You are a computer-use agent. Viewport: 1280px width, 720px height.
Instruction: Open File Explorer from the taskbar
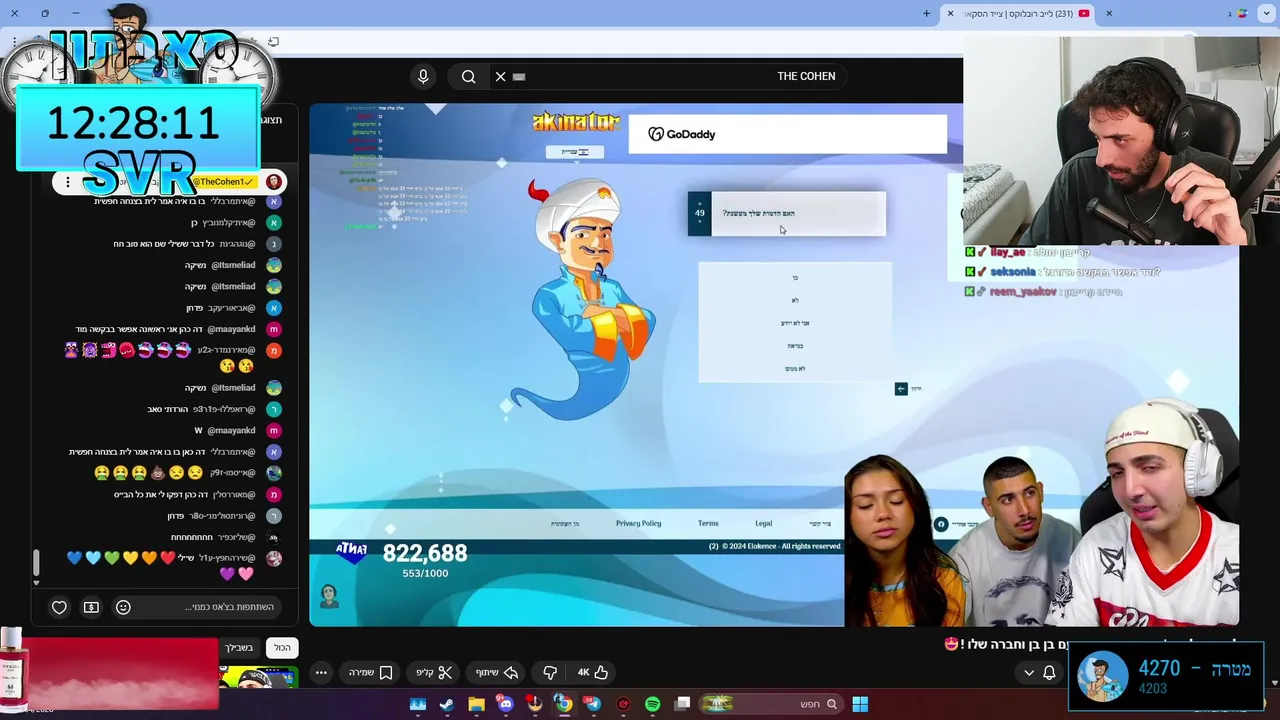click(x=476, y=704)
